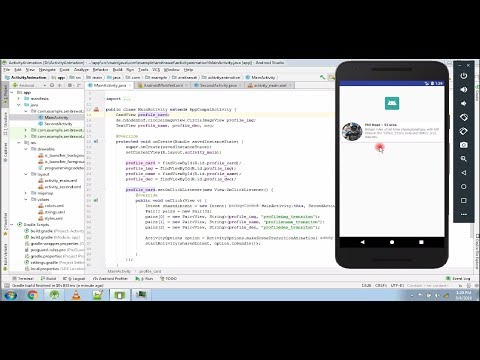Open the Run tool window button
This screenshot has height=360, width=480.
point(144,278)
